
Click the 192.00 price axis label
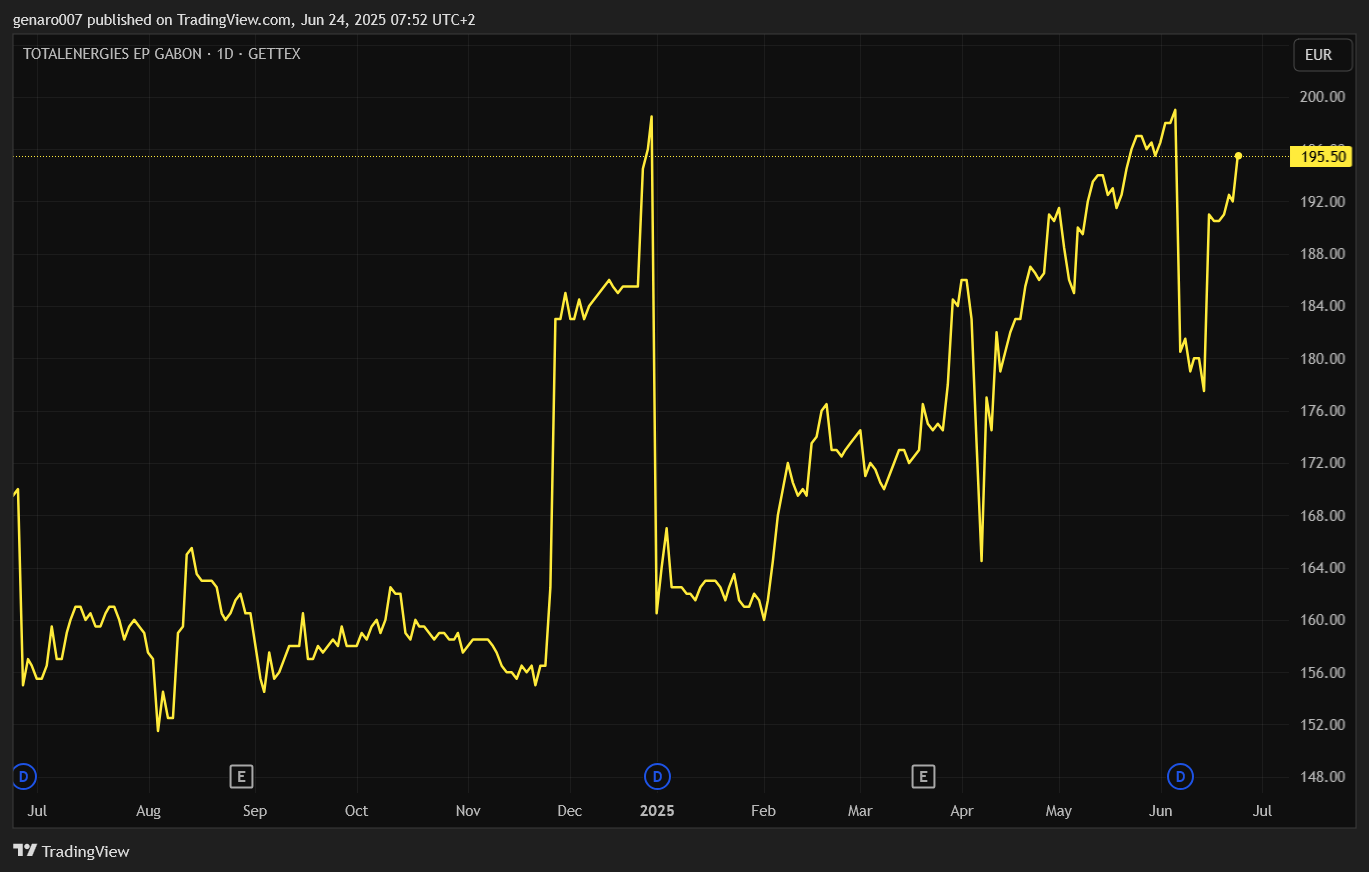coord(1322,202)
